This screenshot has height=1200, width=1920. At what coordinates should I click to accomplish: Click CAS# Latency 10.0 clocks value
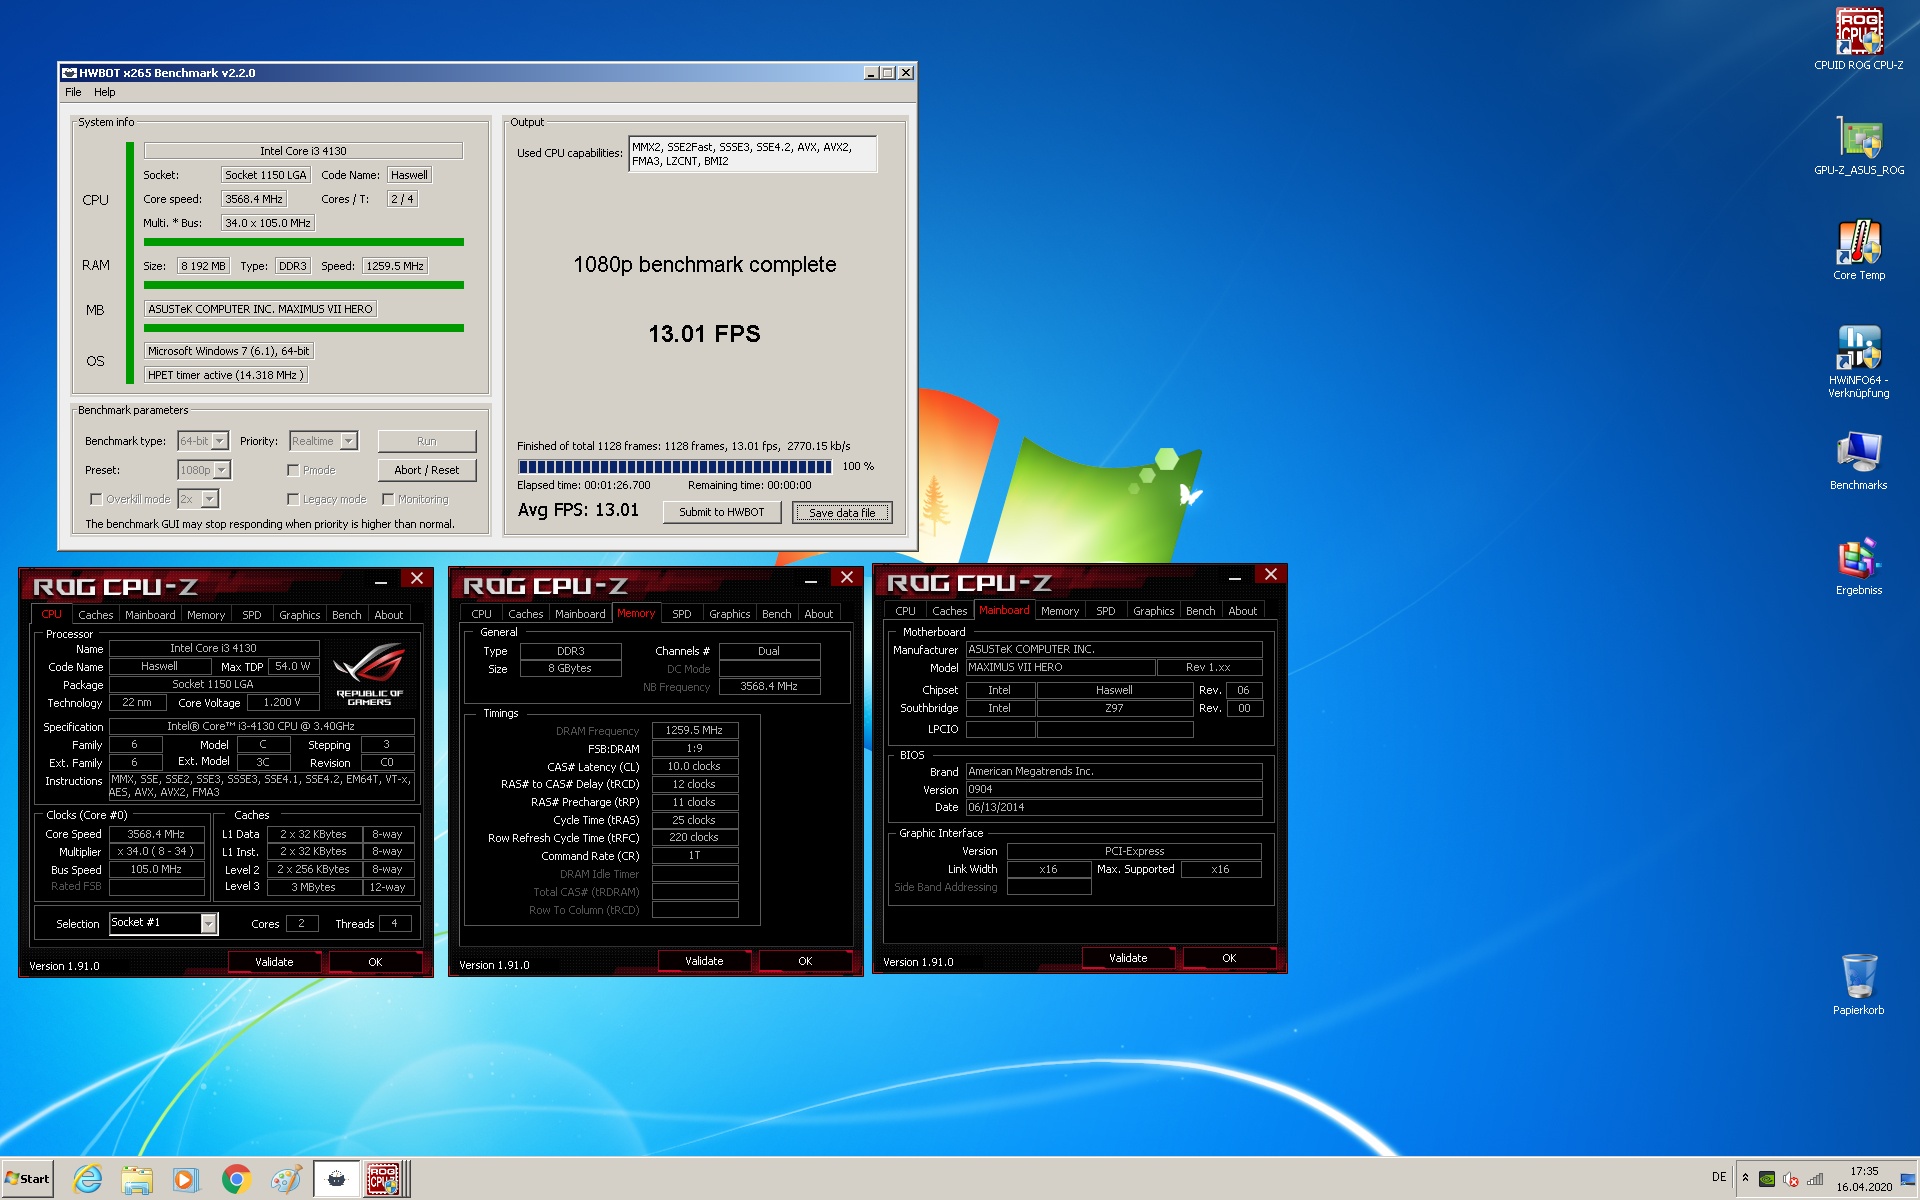coord(695,767)
